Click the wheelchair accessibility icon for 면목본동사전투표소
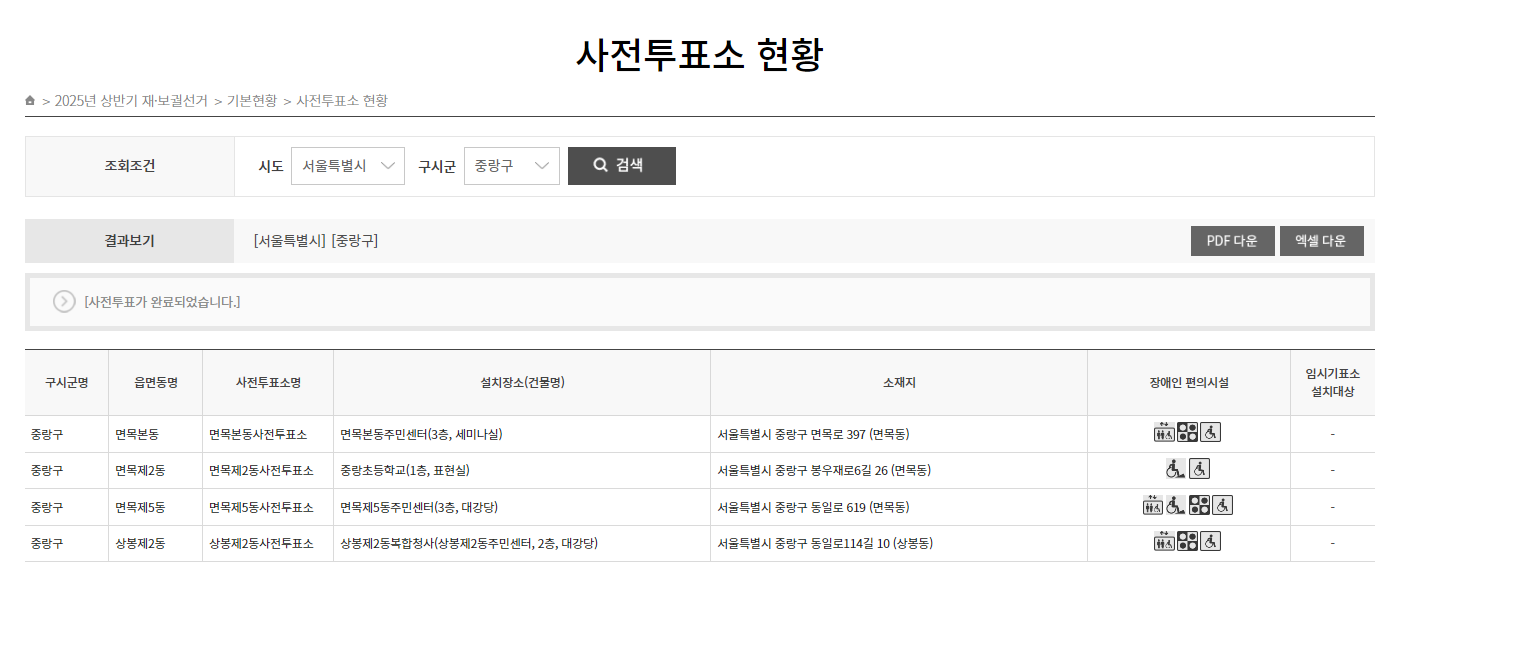This screenshot has height=662, width=1533. [1210, 432]
